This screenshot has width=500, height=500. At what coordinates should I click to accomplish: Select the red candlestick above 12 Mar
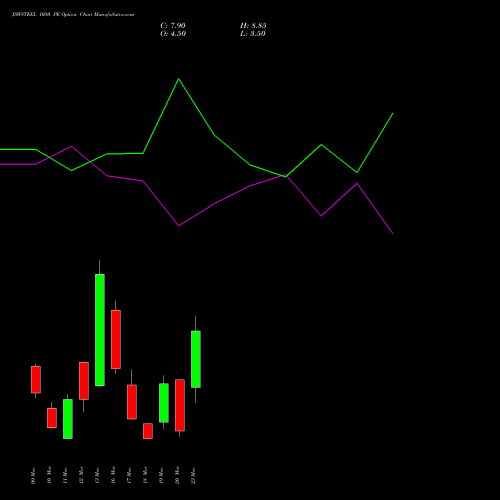(84, 381)
